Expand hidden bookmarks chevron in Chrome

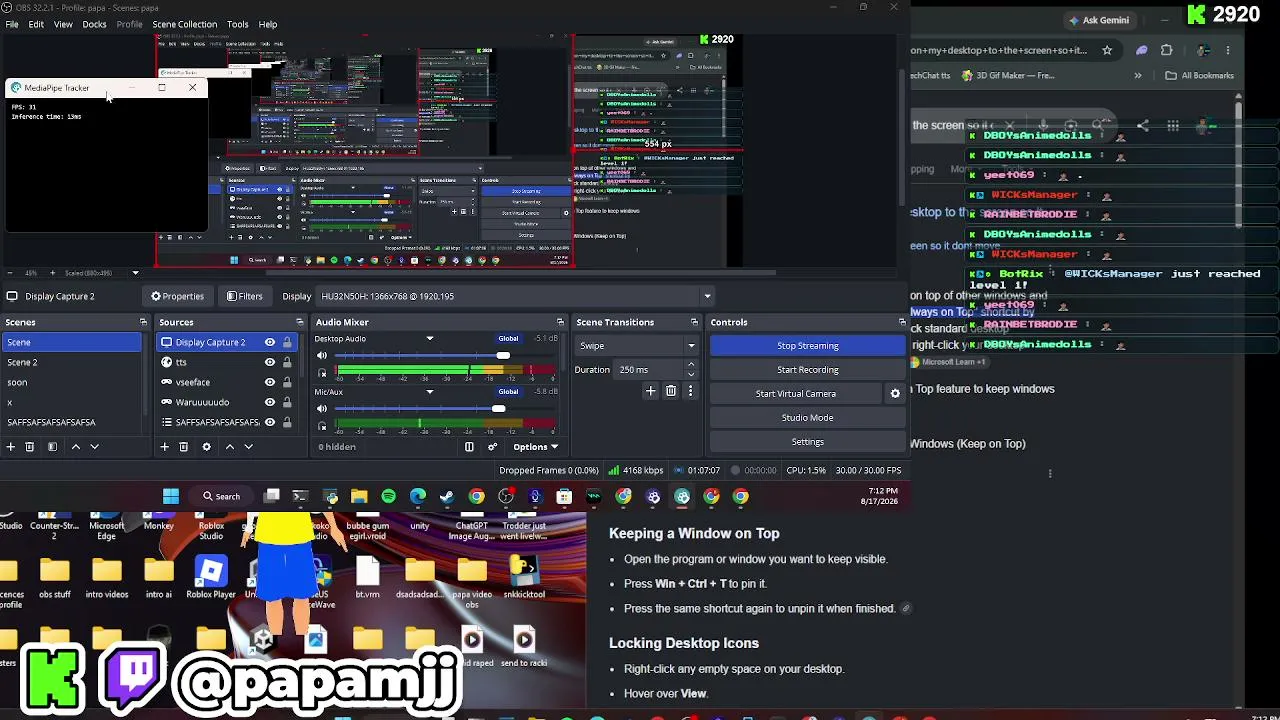[x=1138, y=75]
